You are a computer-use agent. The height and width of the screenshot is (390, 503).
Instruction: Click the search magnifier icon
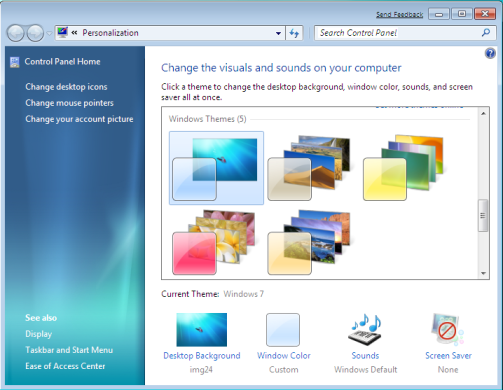pos(486,33)
